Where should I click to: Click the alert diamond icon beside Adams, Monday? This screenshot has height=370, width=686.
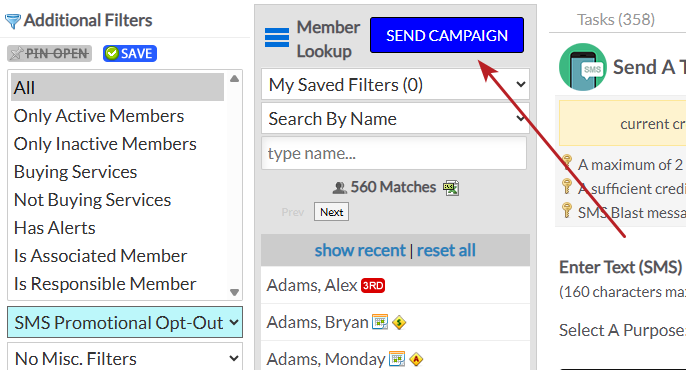click(x=416, y=360)
